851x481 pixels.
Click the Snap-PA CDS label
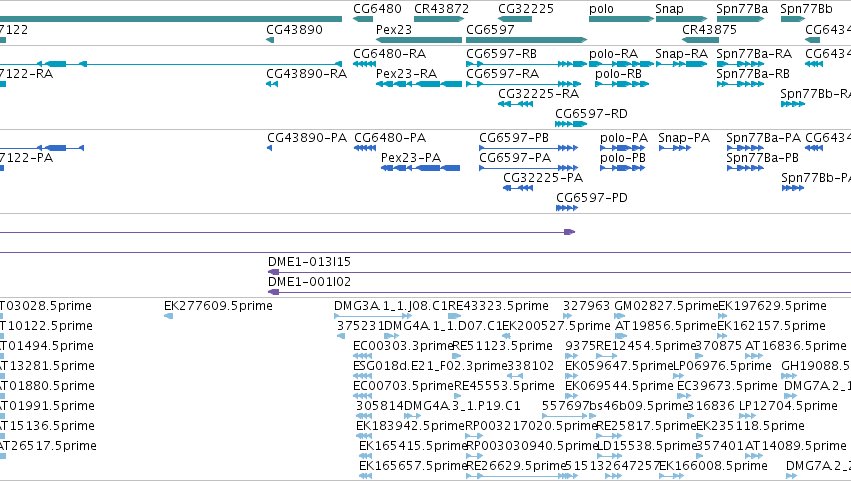click(x=684, y=138)
